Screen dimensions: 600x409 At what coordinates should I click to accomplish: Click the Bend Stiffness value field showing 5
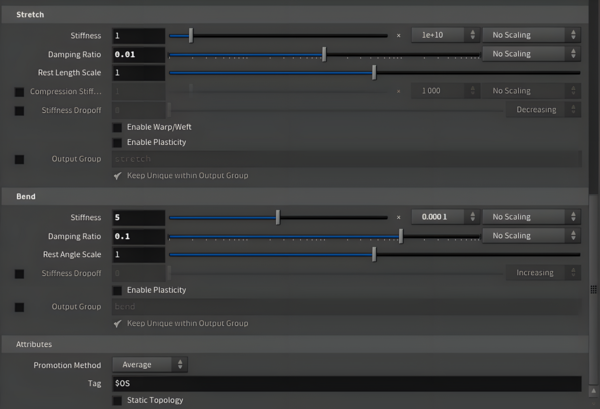point(139,217)
